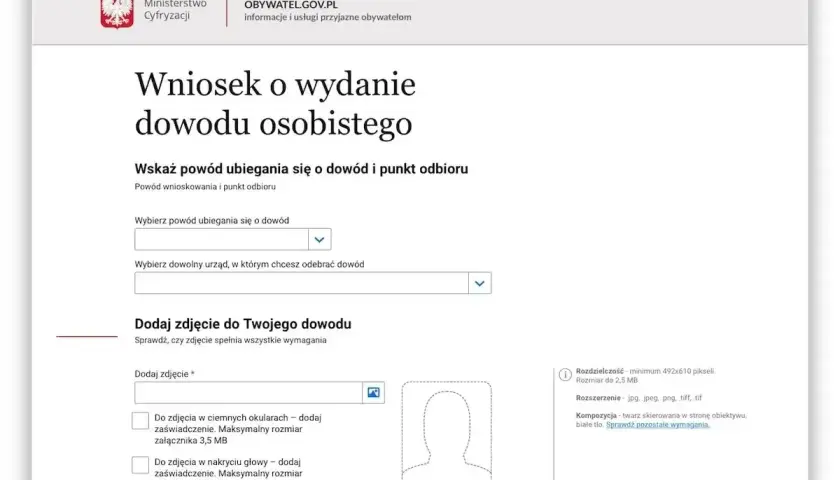Open the image upload picture icon

(x=373, y=393)
